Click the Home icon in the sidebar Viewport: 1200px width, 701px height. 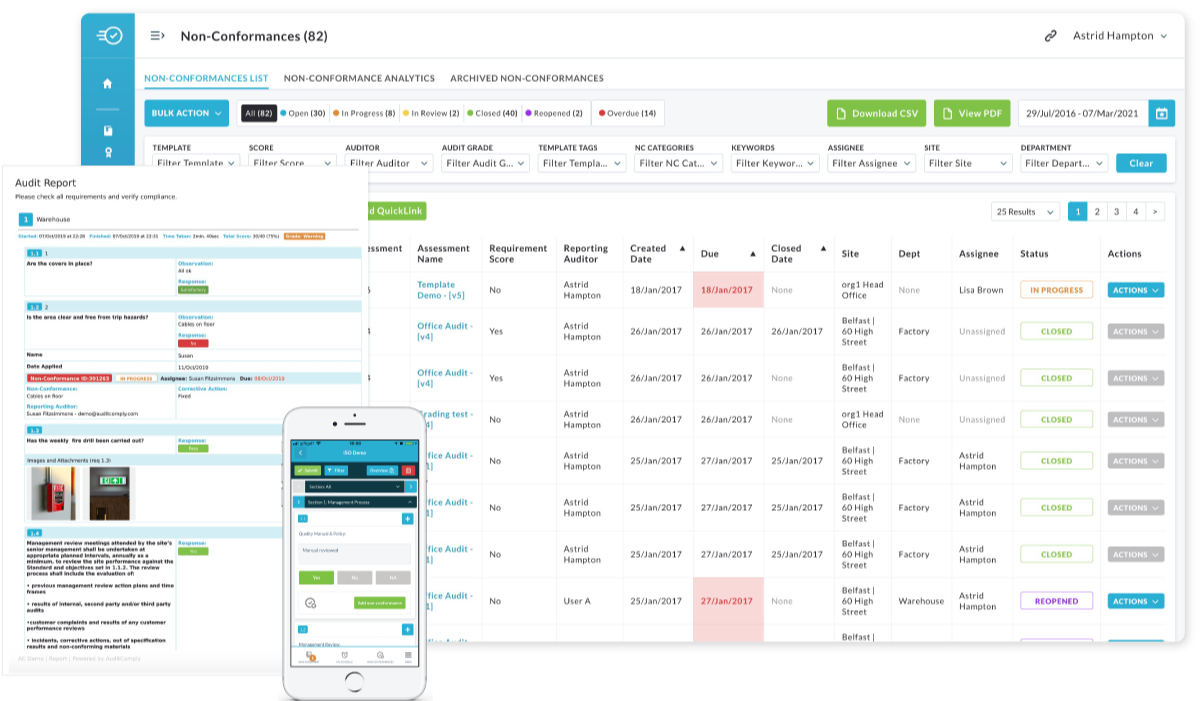point(108,83)
